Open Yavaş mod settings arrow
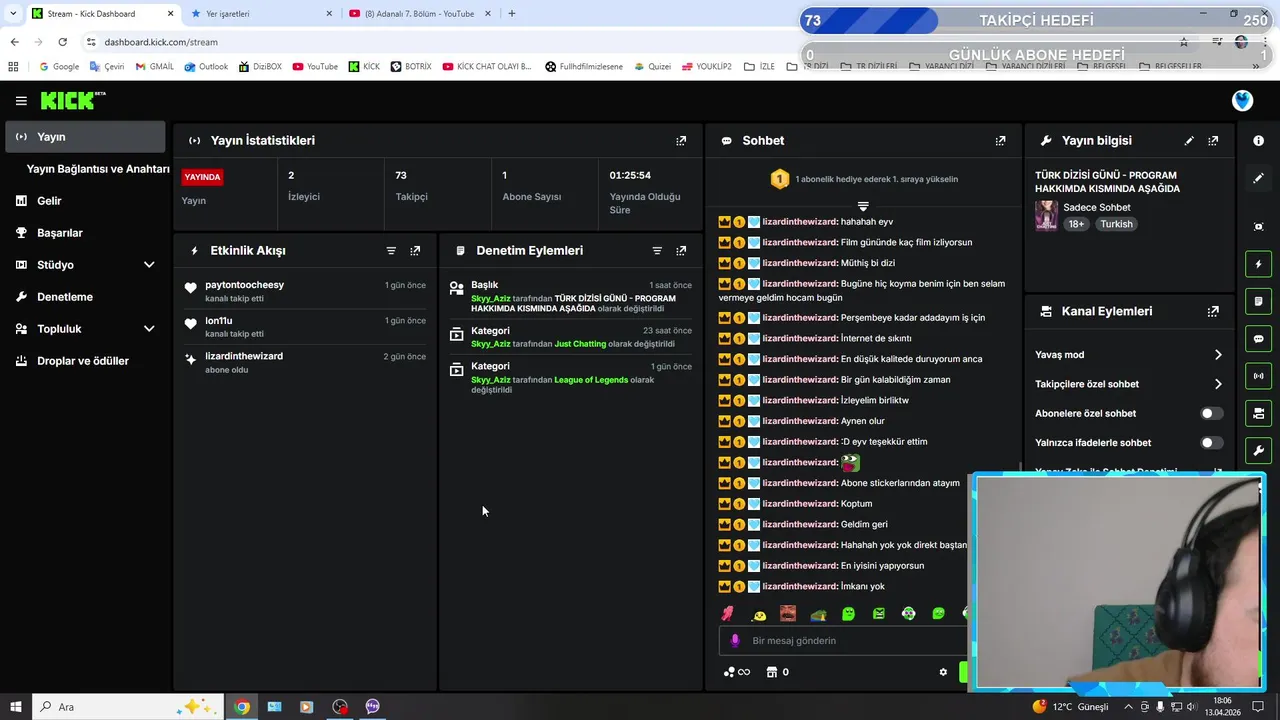 tap(1218, 355)
